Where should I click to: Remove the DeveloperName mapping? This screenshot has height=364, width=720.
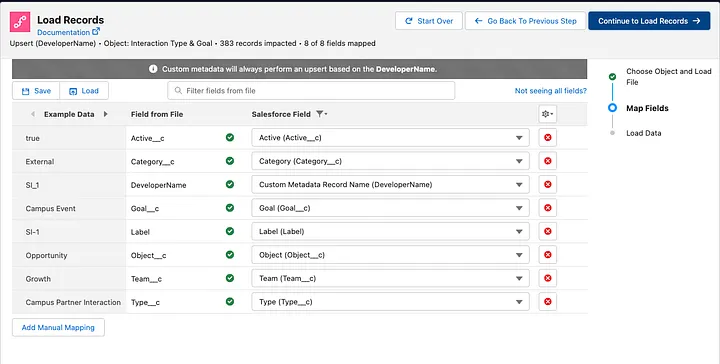point(547,184)
